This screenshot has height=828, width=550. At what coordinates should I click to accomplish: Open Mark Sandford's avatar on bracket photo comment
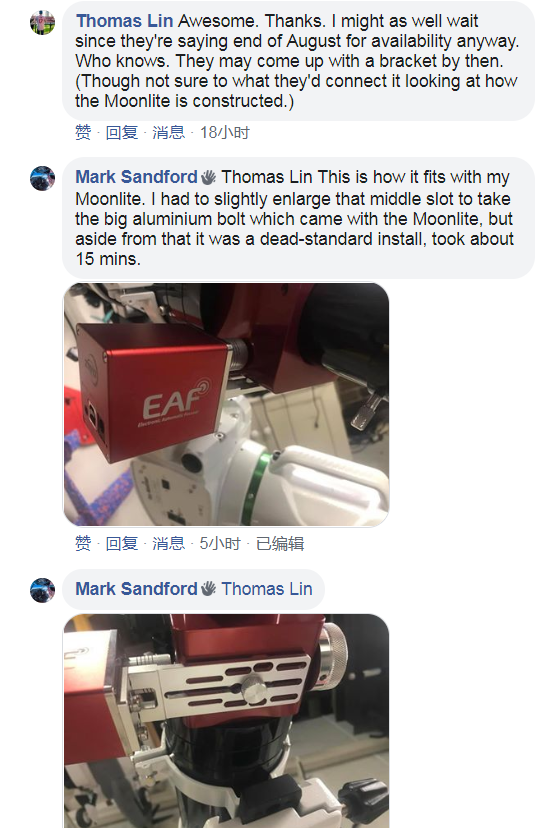[x=42, y=590]
